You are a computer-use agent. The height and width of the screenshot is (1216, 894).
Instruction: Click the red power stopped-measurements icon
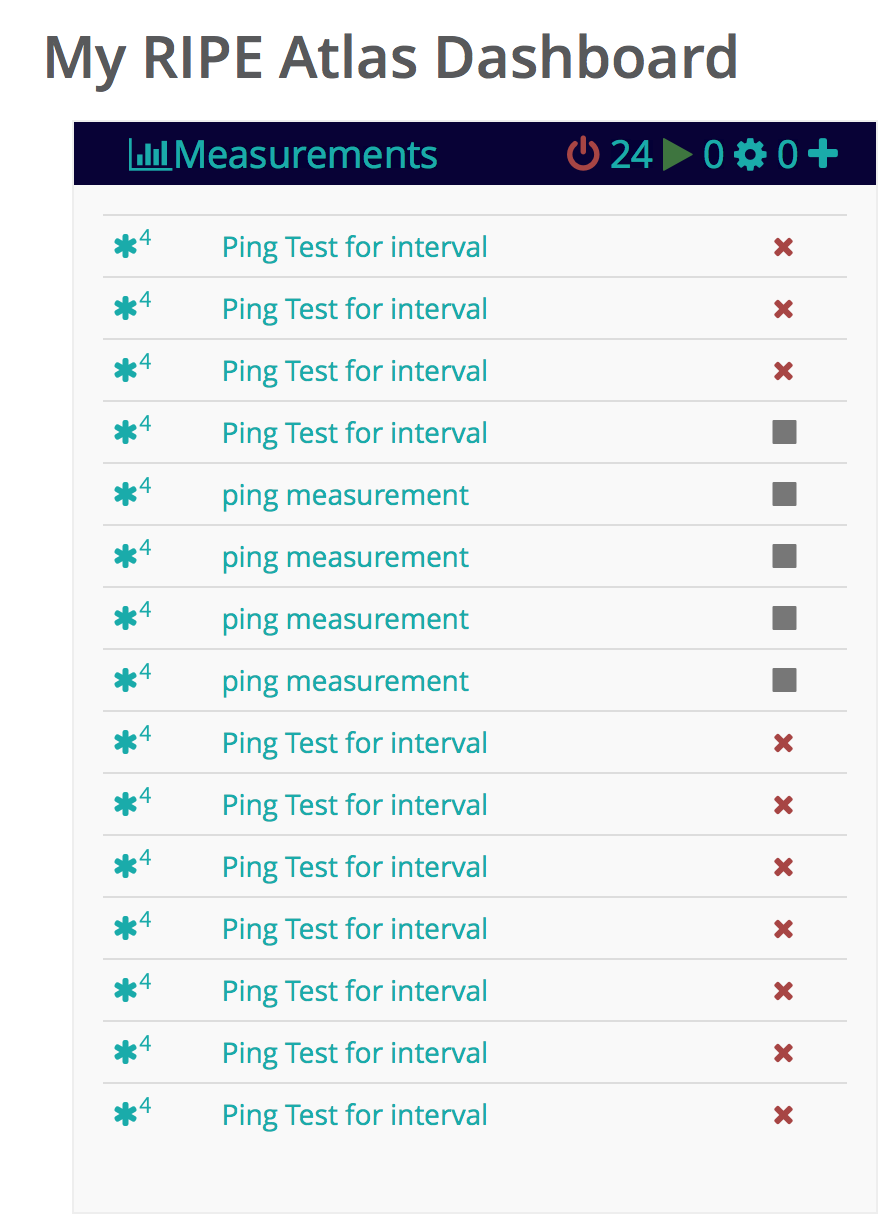583,155
